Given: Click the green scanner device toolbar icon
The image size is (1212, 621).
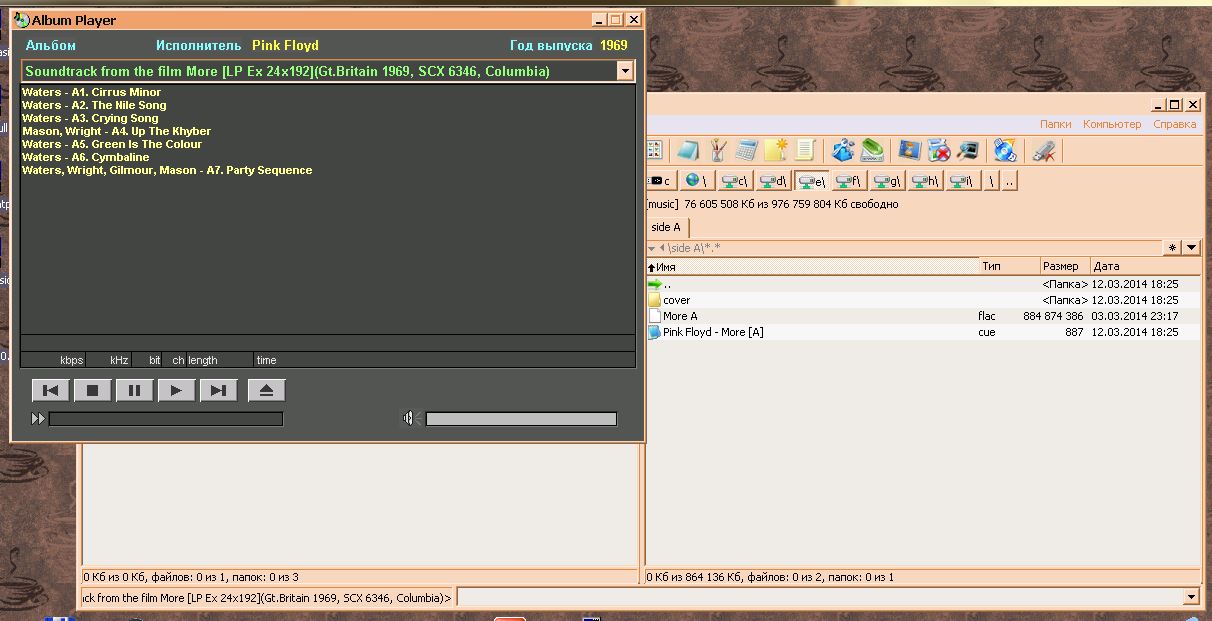Looking at the screenshot, I should pyautogui.click(x=872, y=150).
